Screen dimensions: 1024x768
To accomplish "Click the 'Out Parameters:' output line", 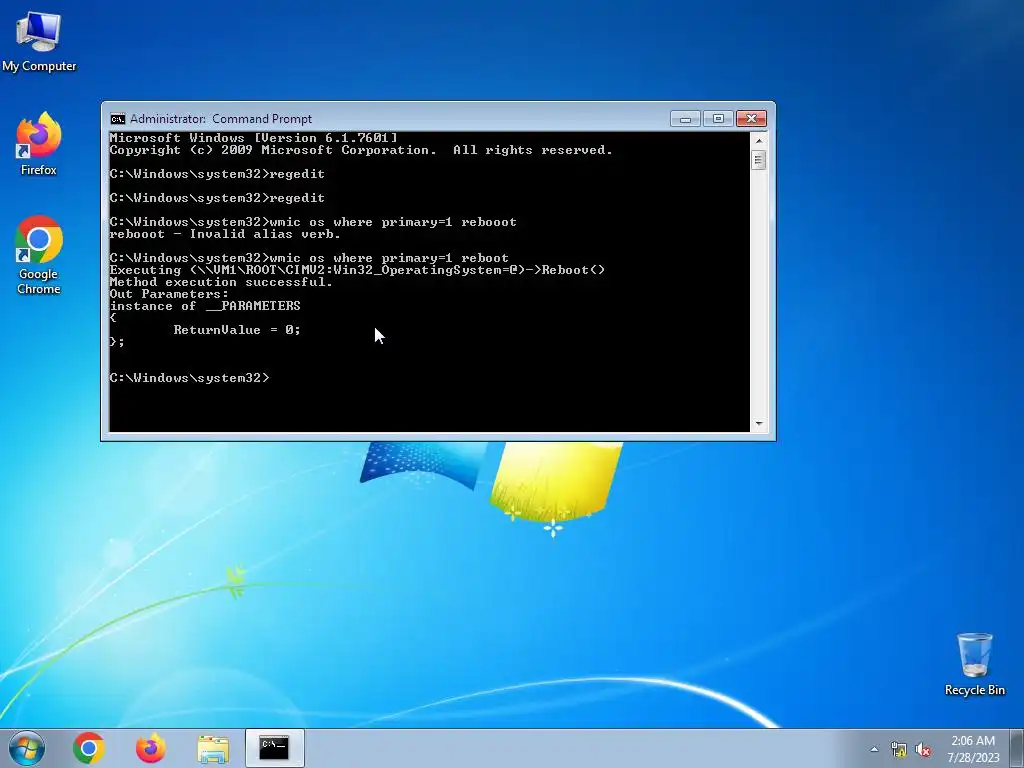I will click(x=168, y=294).
